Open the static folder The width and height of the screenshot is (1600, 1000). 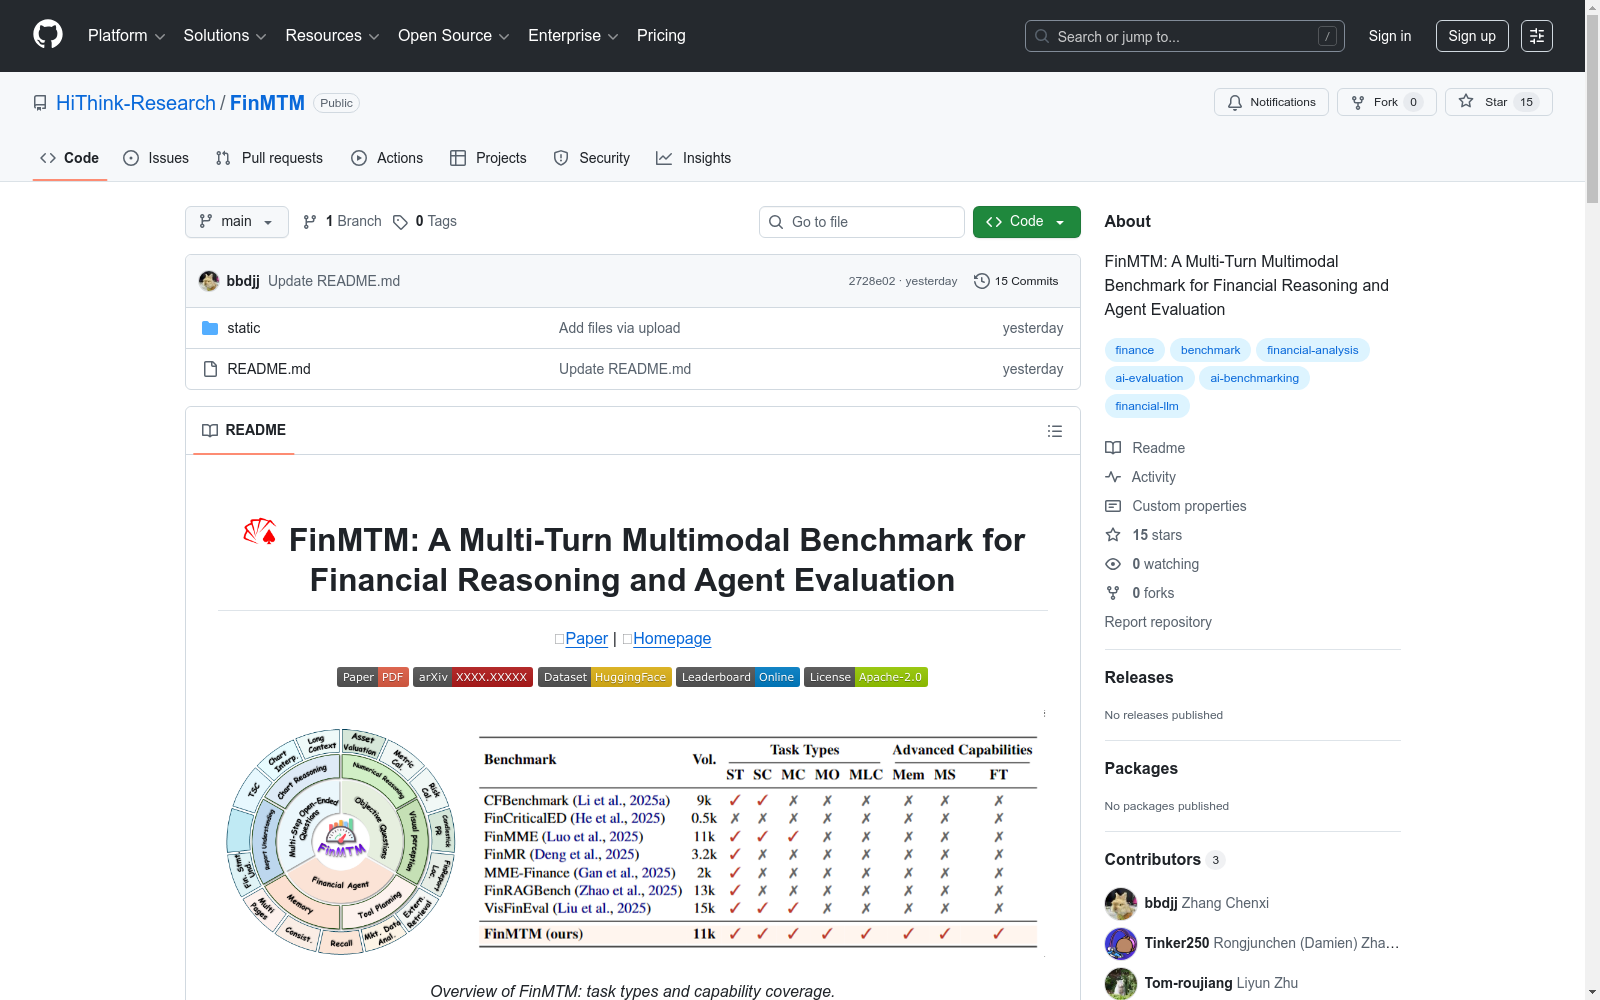(243, 328)
